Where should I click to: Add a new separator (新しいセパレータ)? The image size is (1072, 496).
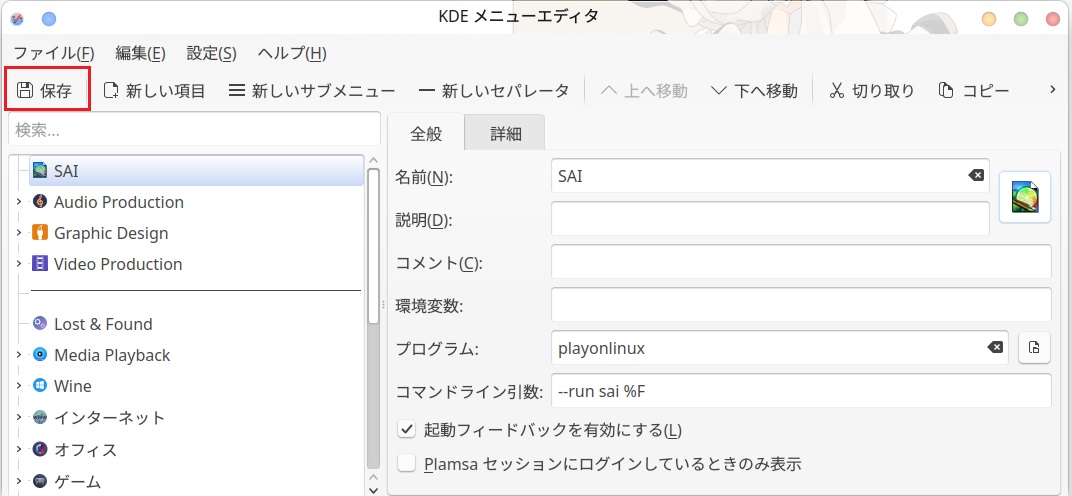pos(426,91)
